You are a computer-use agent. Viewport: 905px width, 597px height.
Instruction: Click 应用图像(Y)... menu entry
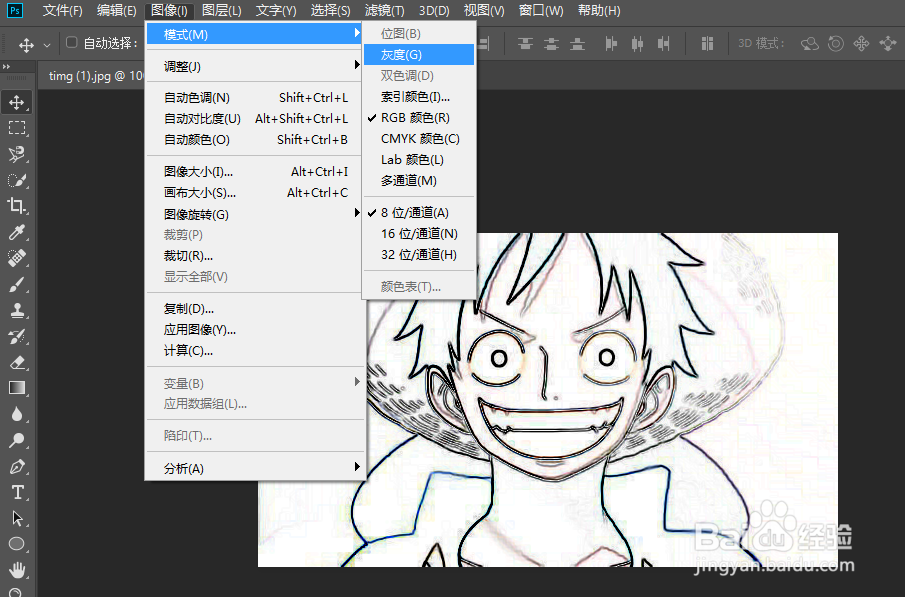coord(255,330)
